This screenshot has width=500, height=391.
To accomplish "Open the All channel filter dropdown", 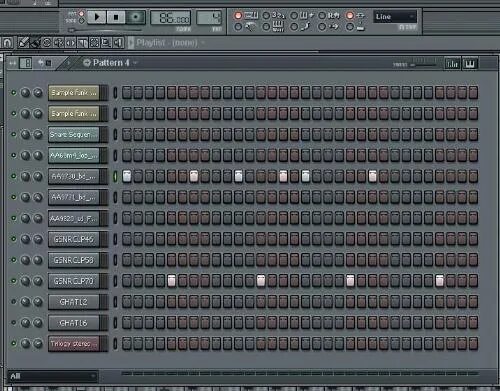I will point(53,376).
